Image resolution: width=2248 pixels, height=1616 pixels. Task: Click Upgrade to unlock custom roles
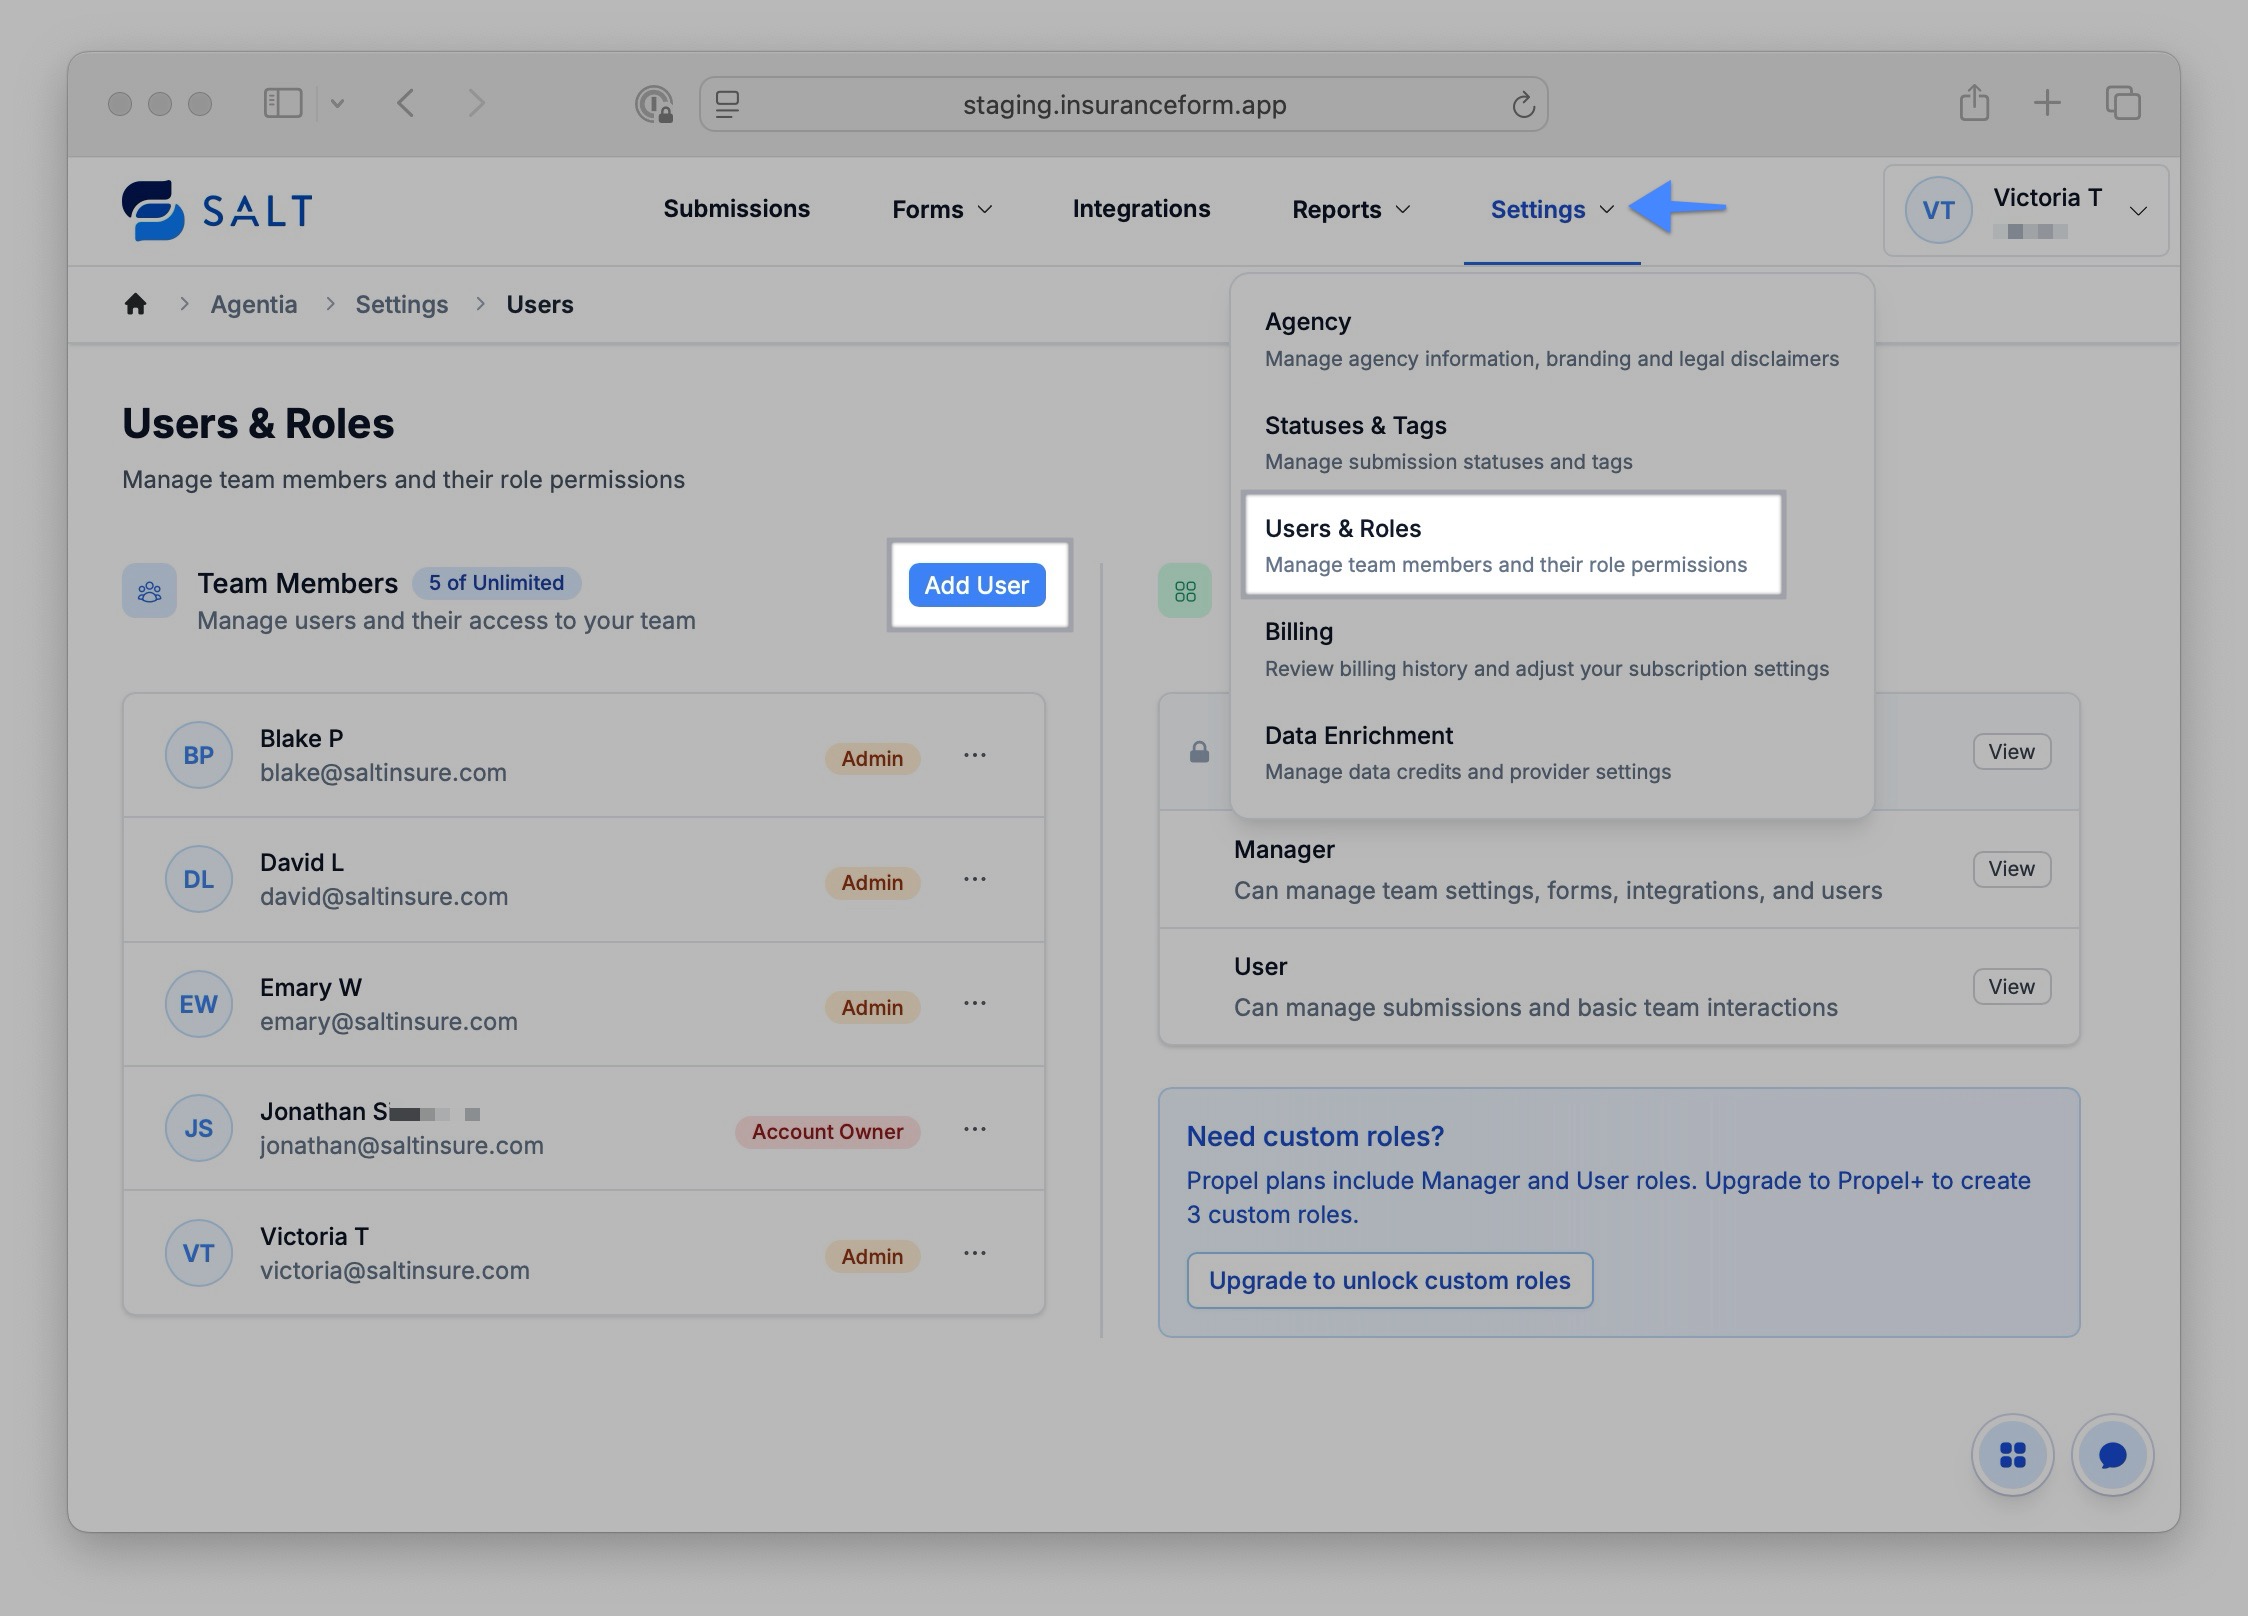point(1388,1281)
